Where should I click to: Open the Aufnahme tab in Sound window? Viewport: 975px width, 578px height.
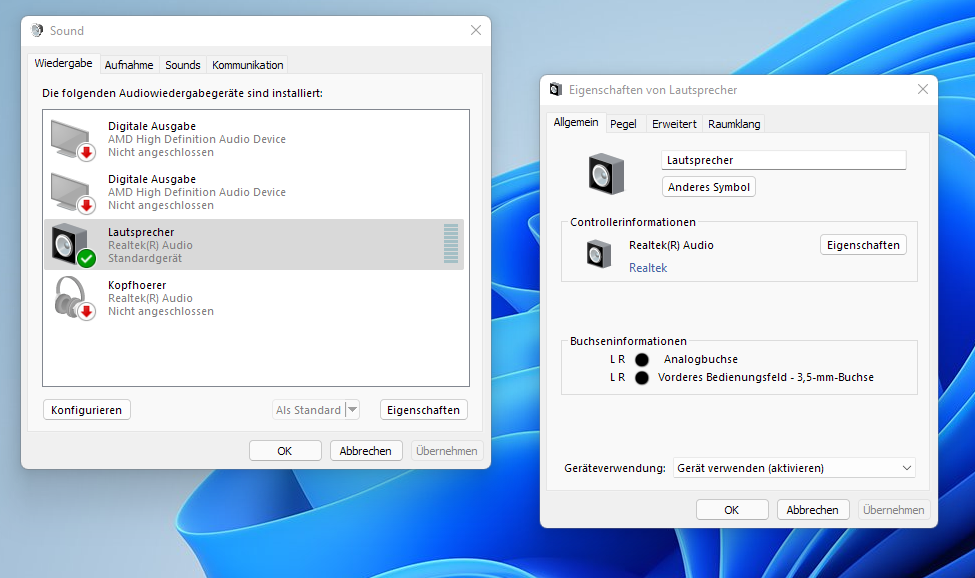[x=129, y=65]
